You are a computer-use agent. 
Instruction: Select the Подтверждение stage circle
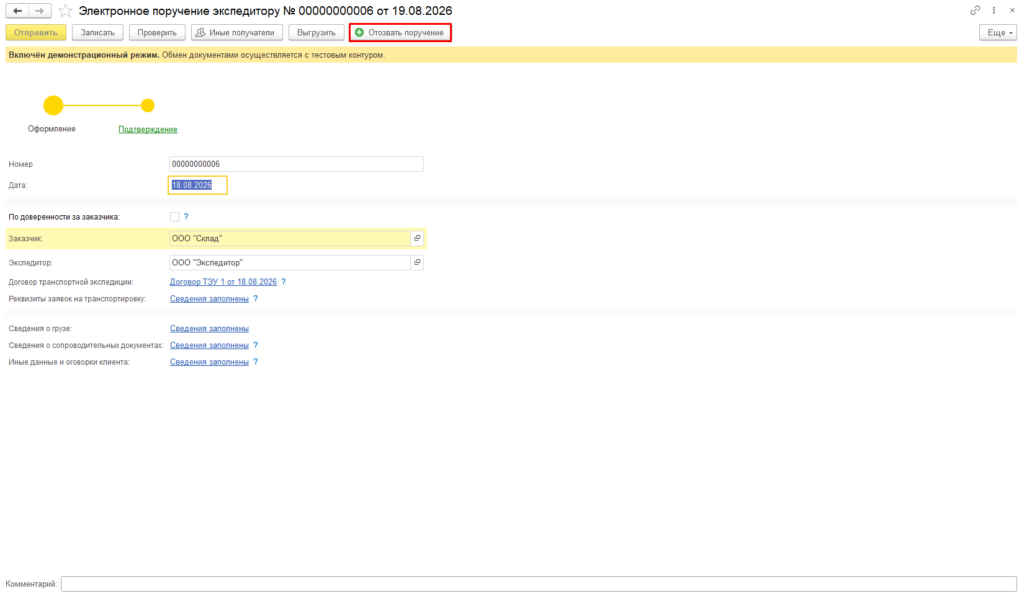[148, 105]
